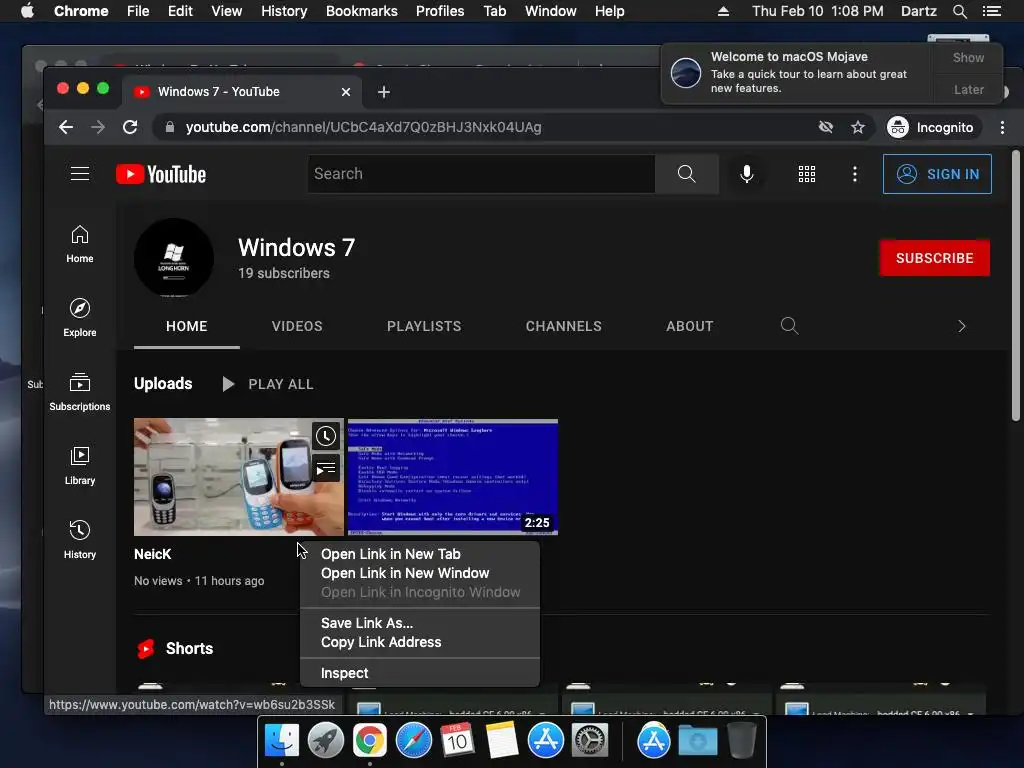Click the search magnifier button

686,174
